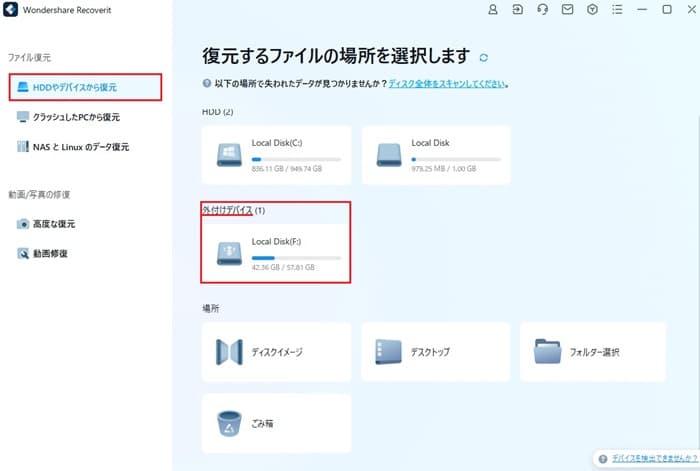Click the 1.00 GB Local Disk usage bar
The height and width of the screenshot is (471, 700).
point(456,159)
